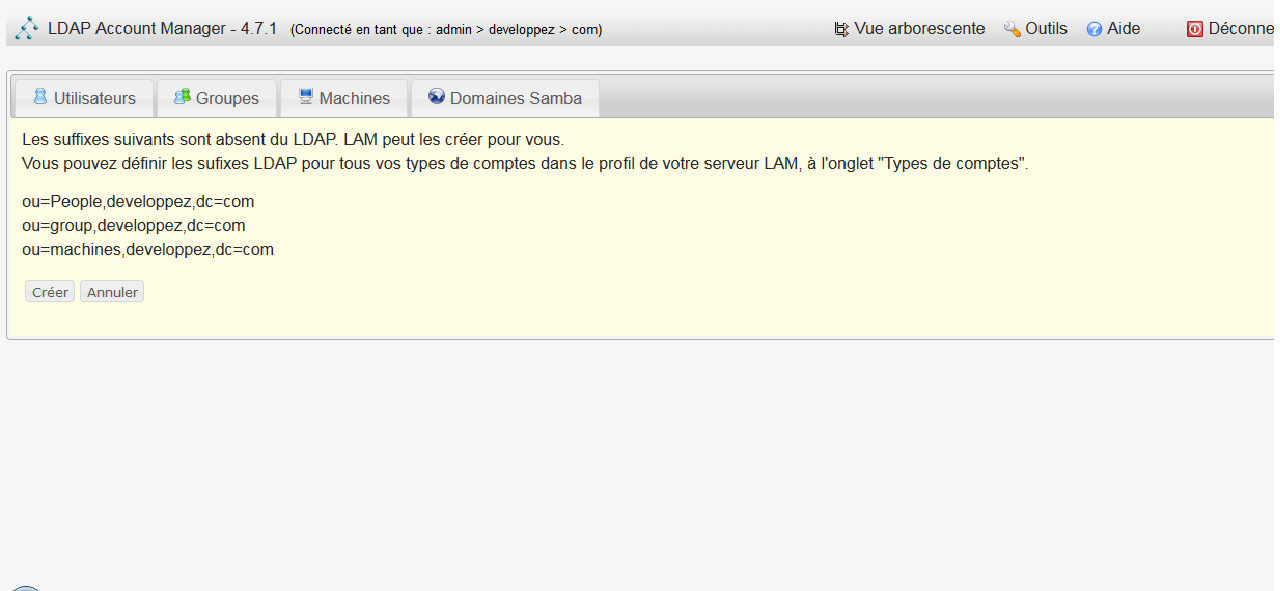Click the Annuler button
The height and width of the screenshot is (591, 1280).
point(112,292)
